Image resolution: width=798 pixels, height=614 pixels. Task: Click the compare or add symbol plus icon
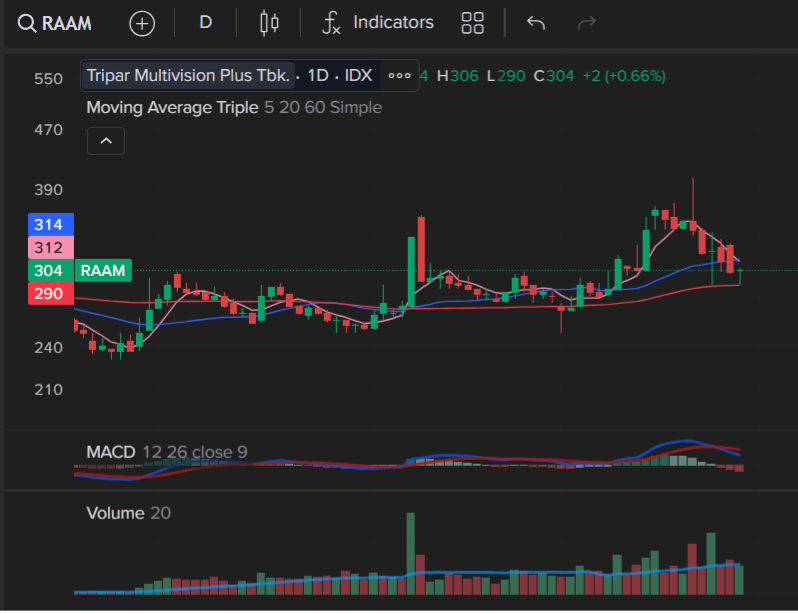tap(142, 23)
